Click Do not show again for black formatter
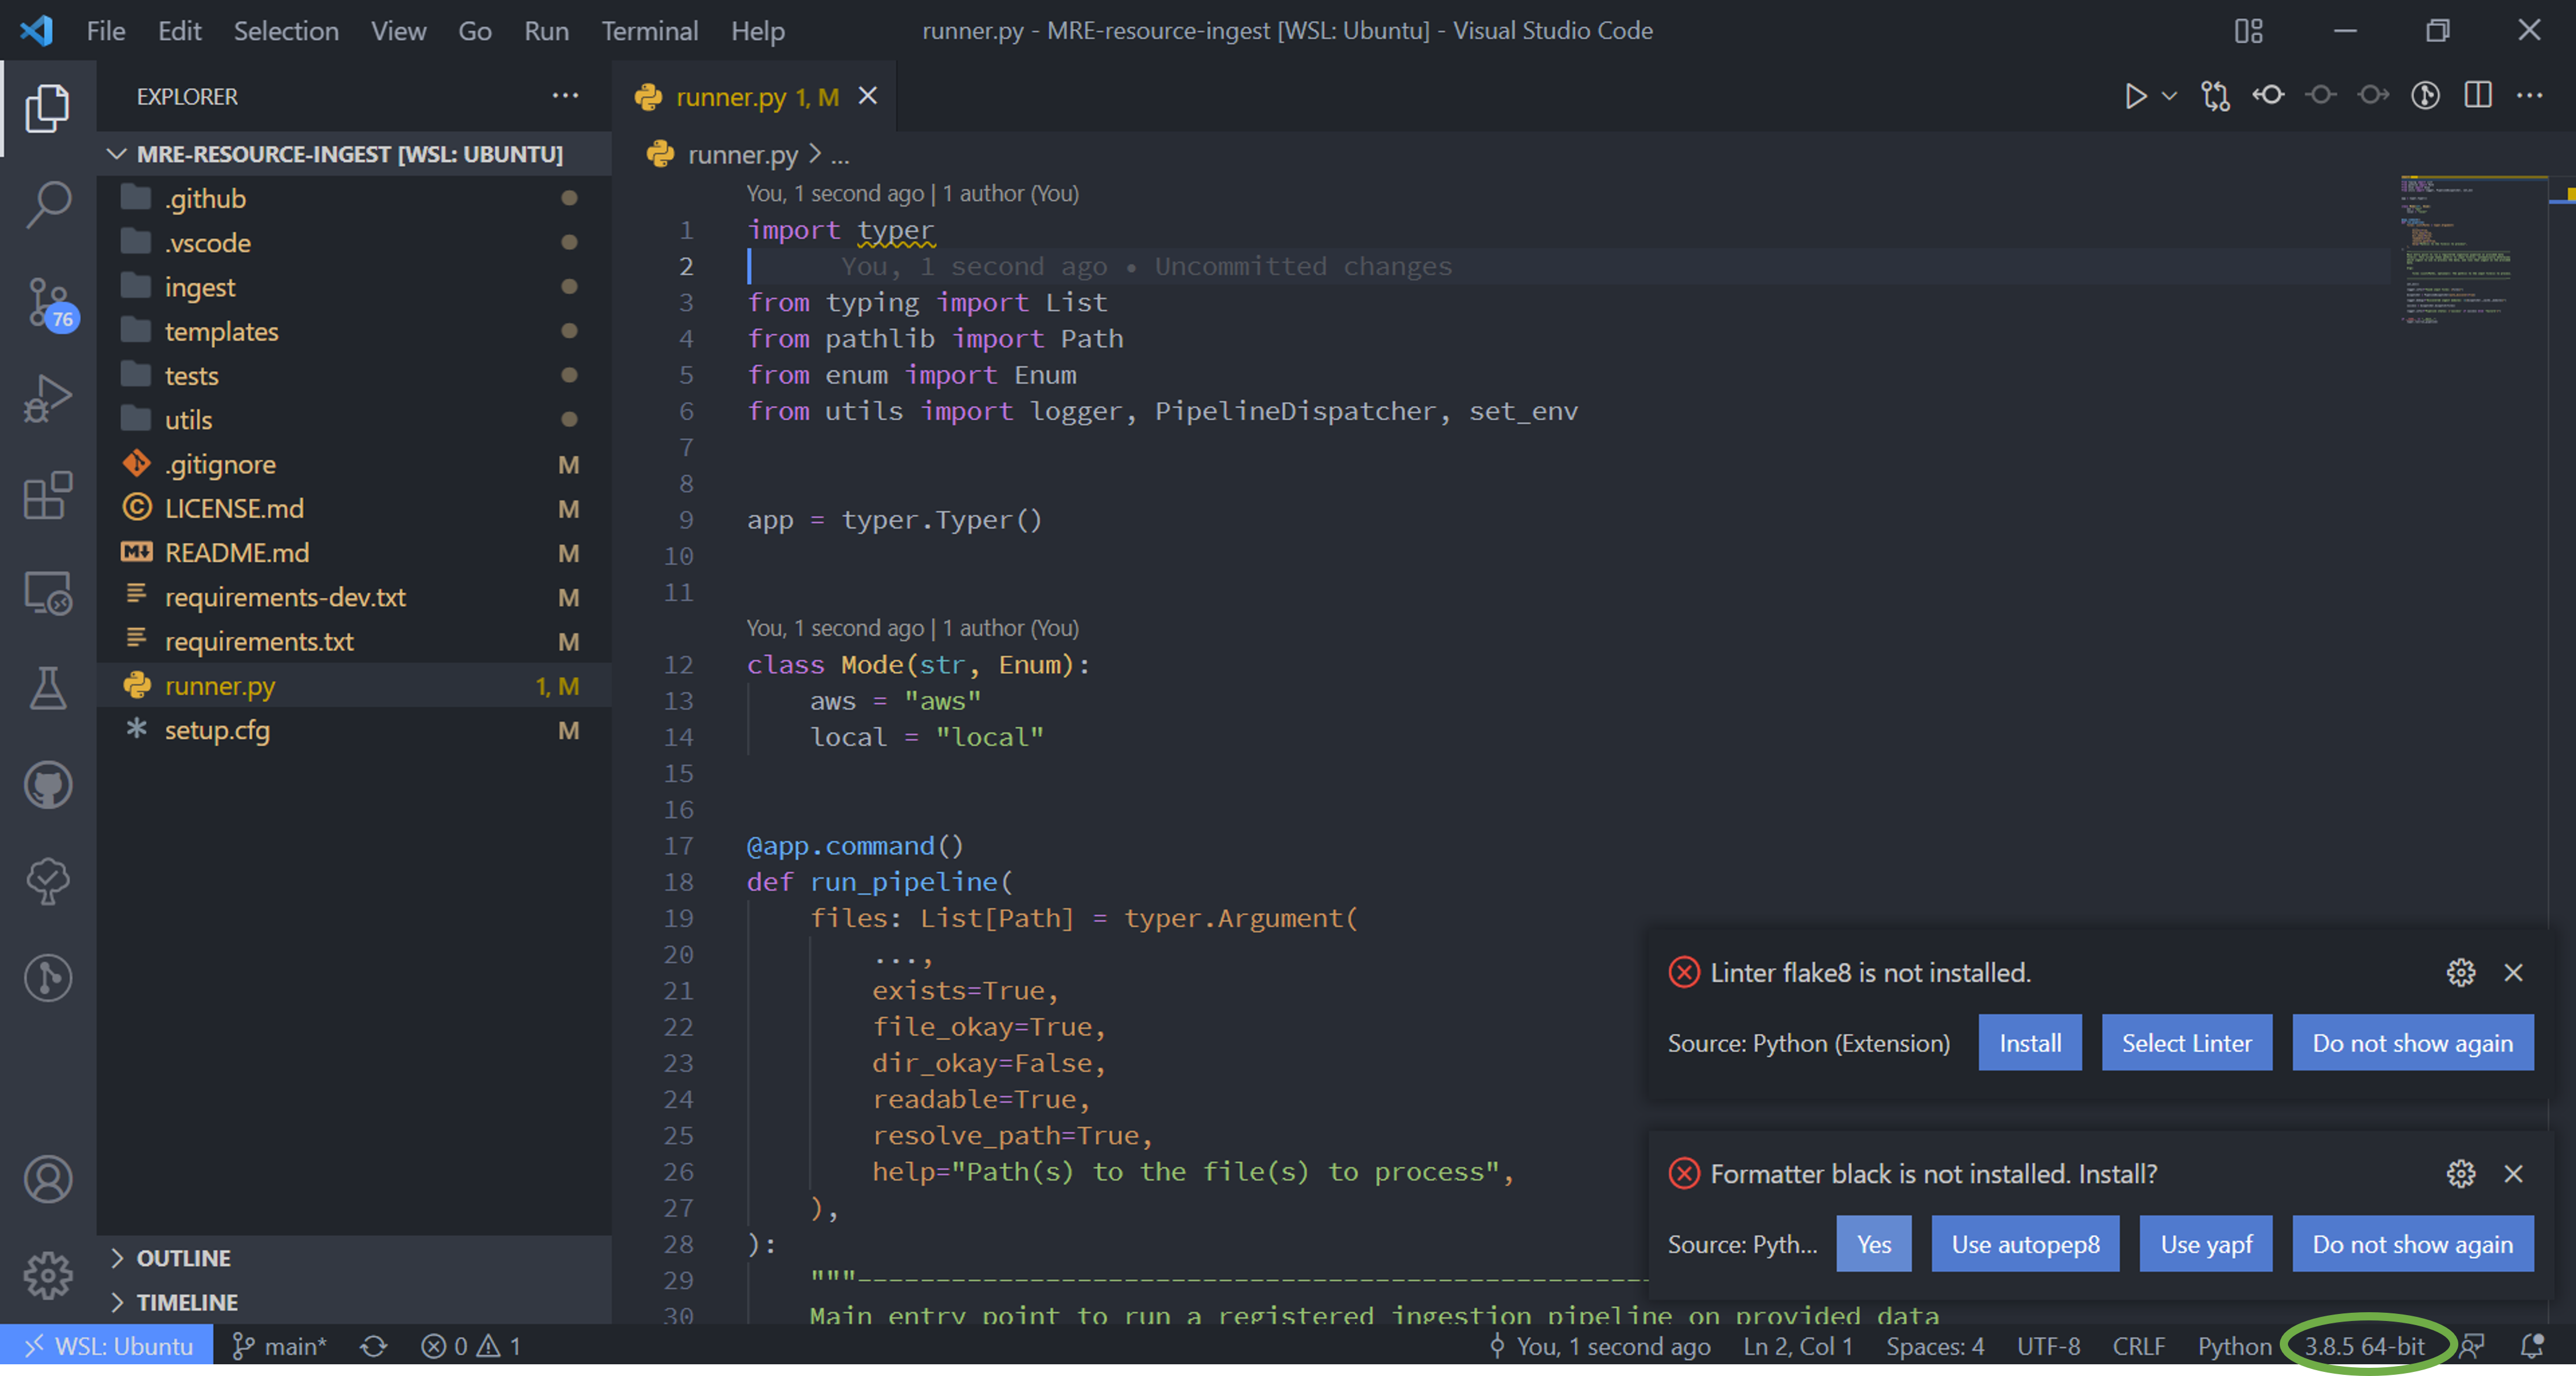Viewport: 2576px width, 1376px height. click(x=2412, y=1244)
